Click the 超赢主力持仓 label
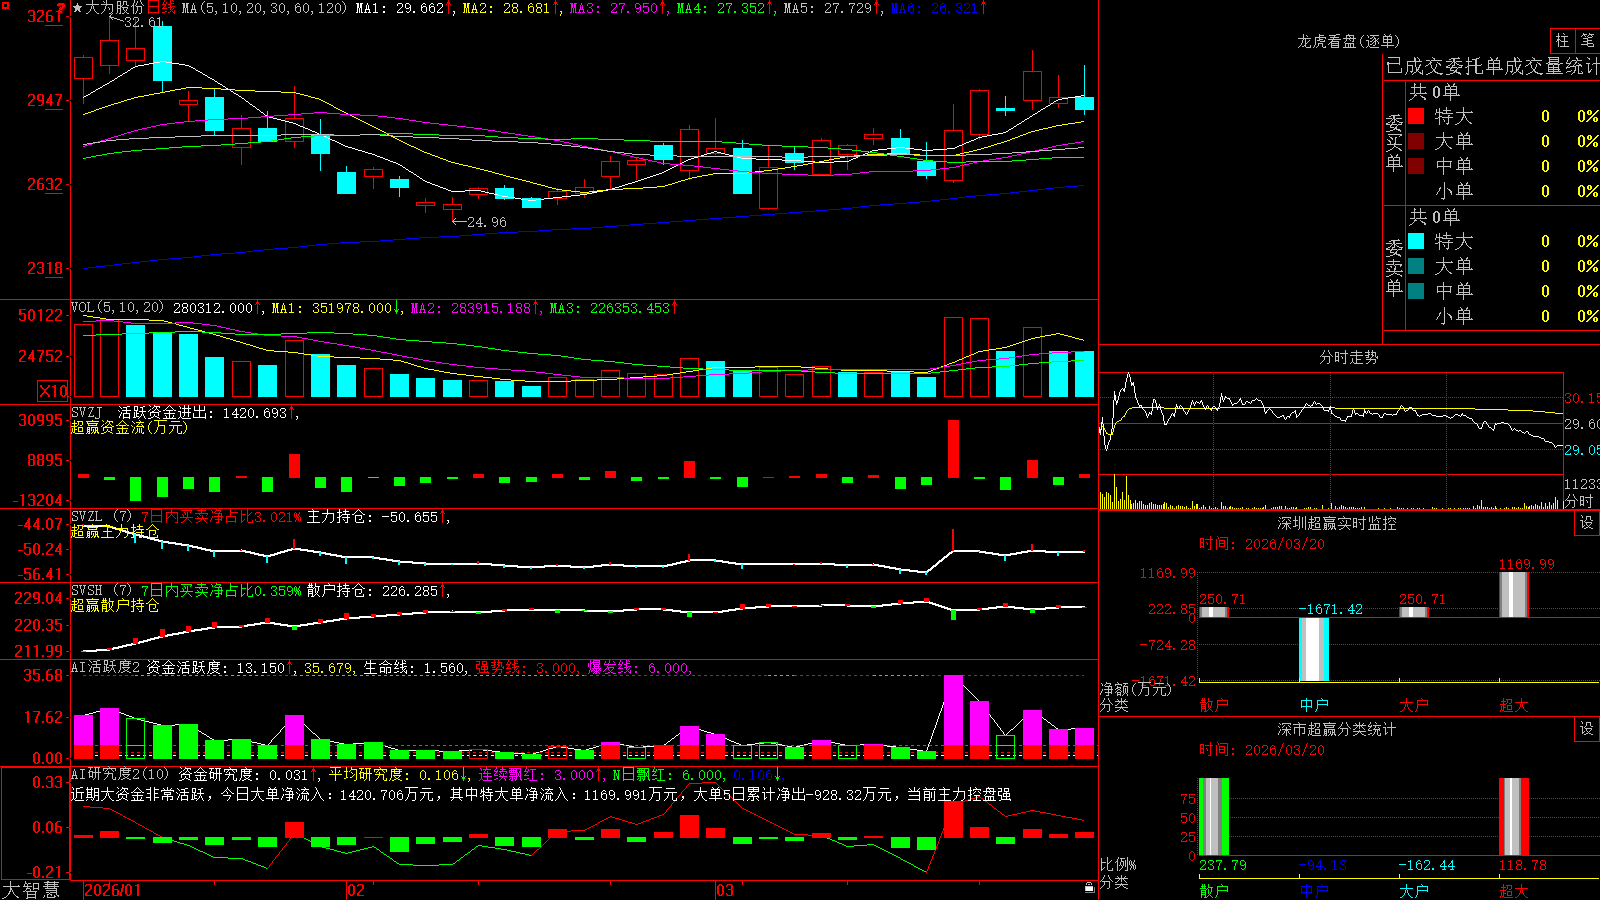Viewport: 1600px width, 900px height. click(115, 531)
